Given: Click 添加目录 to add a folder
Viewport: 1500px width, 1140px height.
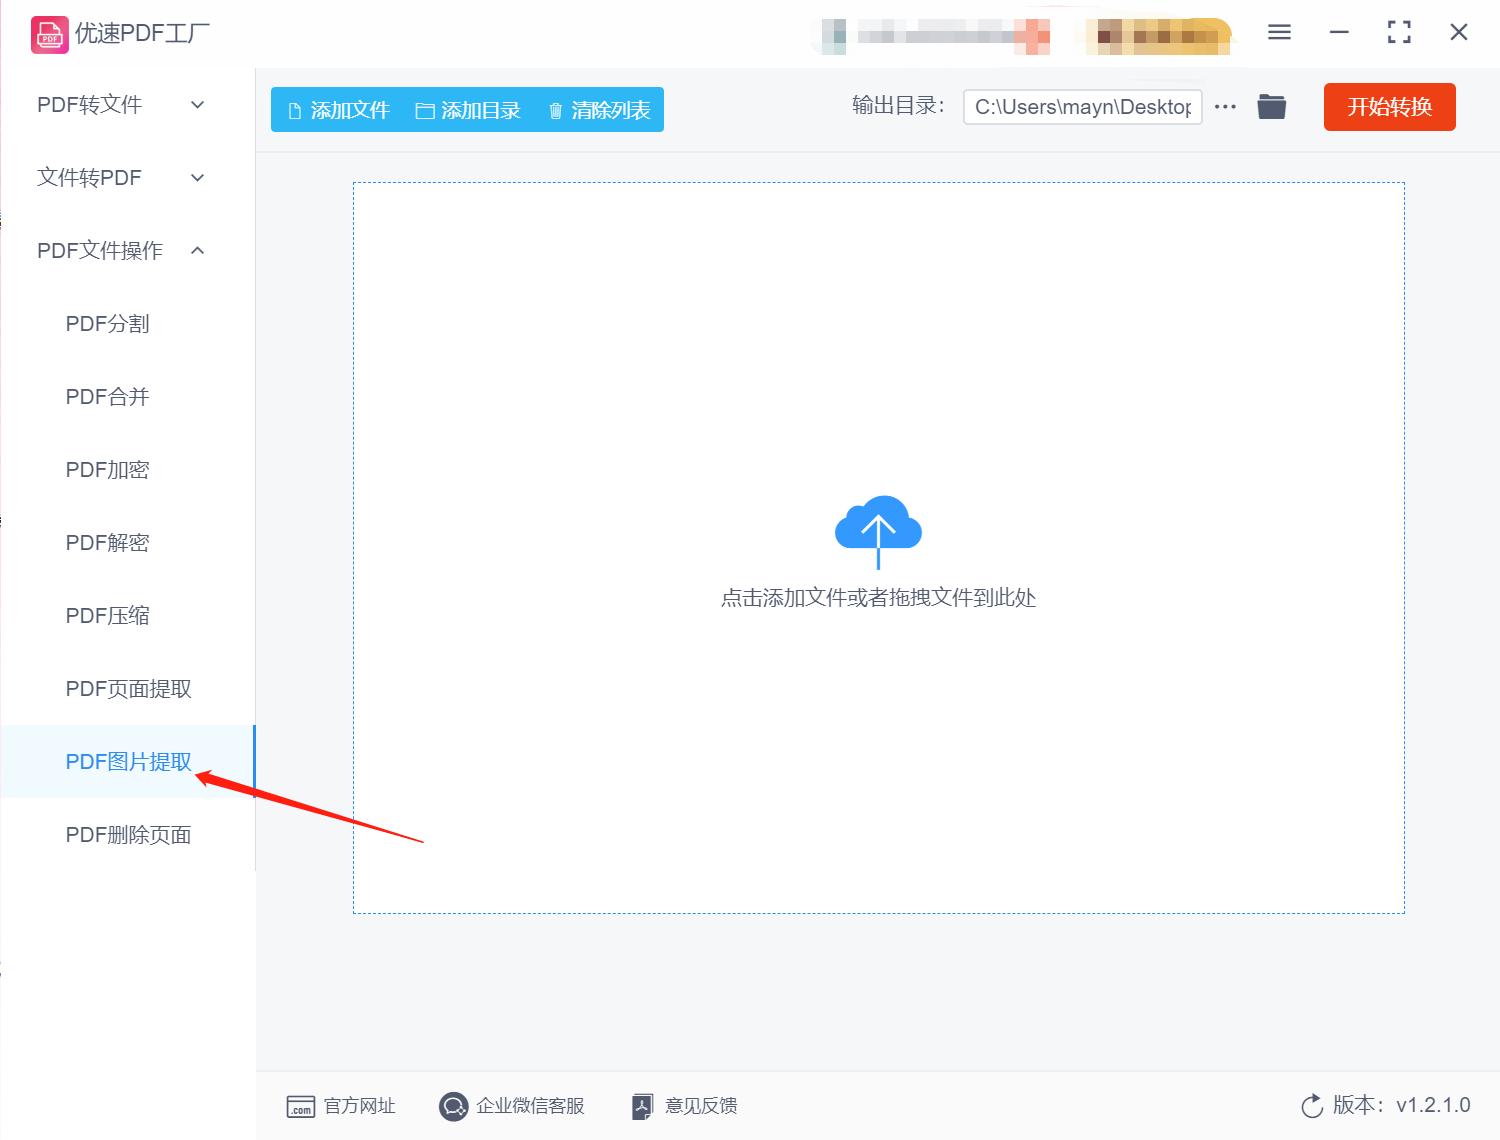Looking at the screenshot, I should tap(468, 110).
